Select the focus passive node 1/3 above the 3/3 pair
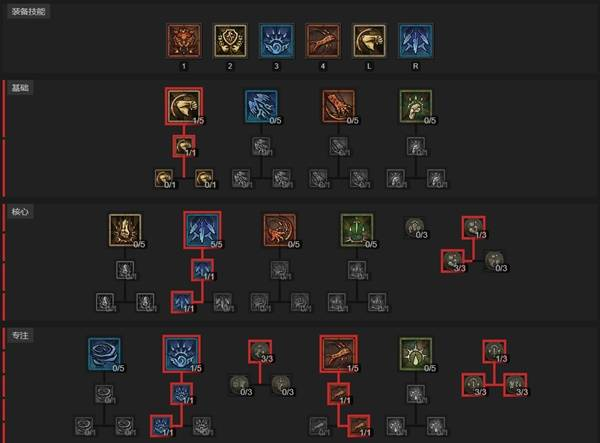This screenshot has height=443, width=600. click(x=494, y=351)
